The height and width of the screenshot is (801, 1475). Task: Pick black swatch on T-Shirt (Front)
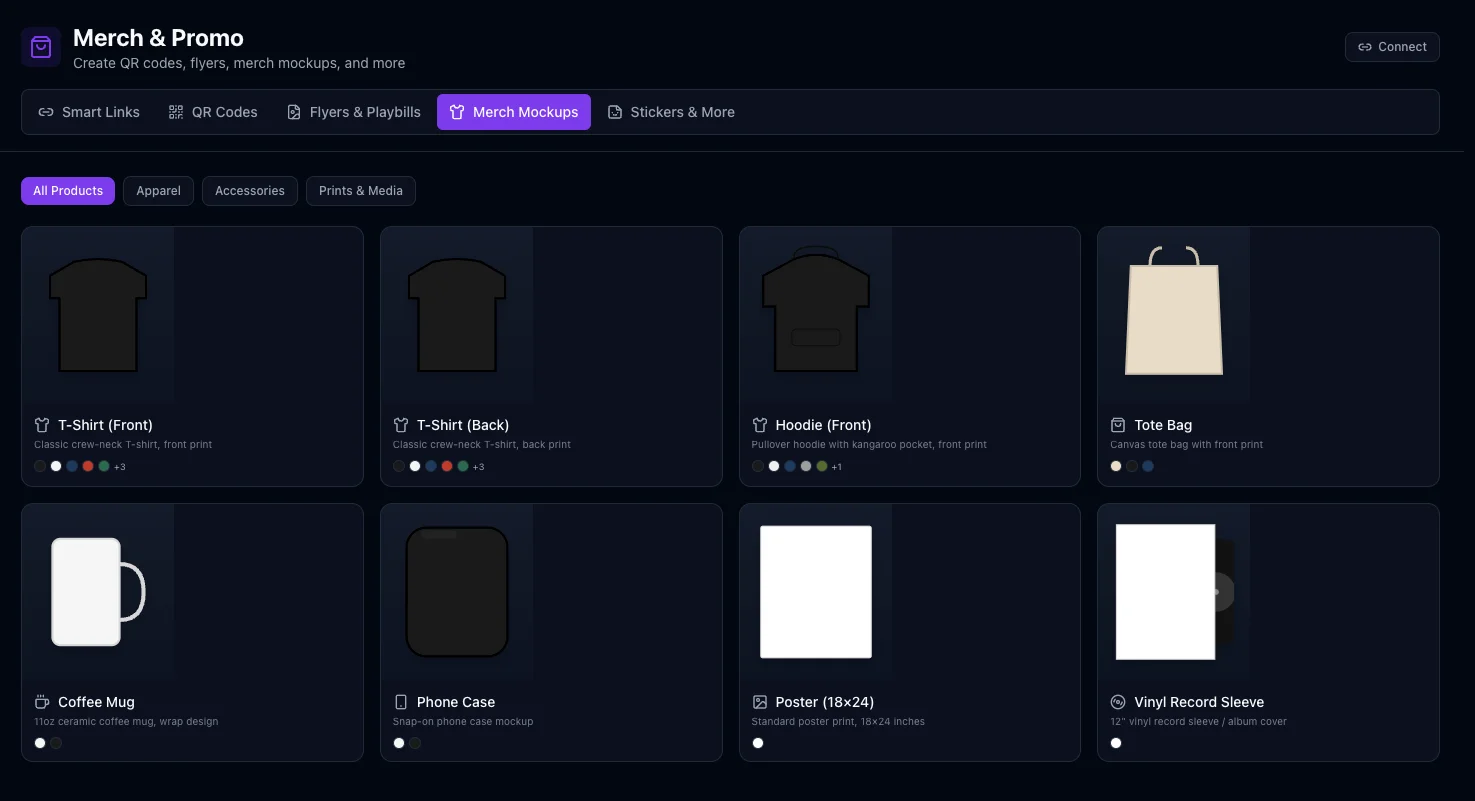click(x=40, y=466)
